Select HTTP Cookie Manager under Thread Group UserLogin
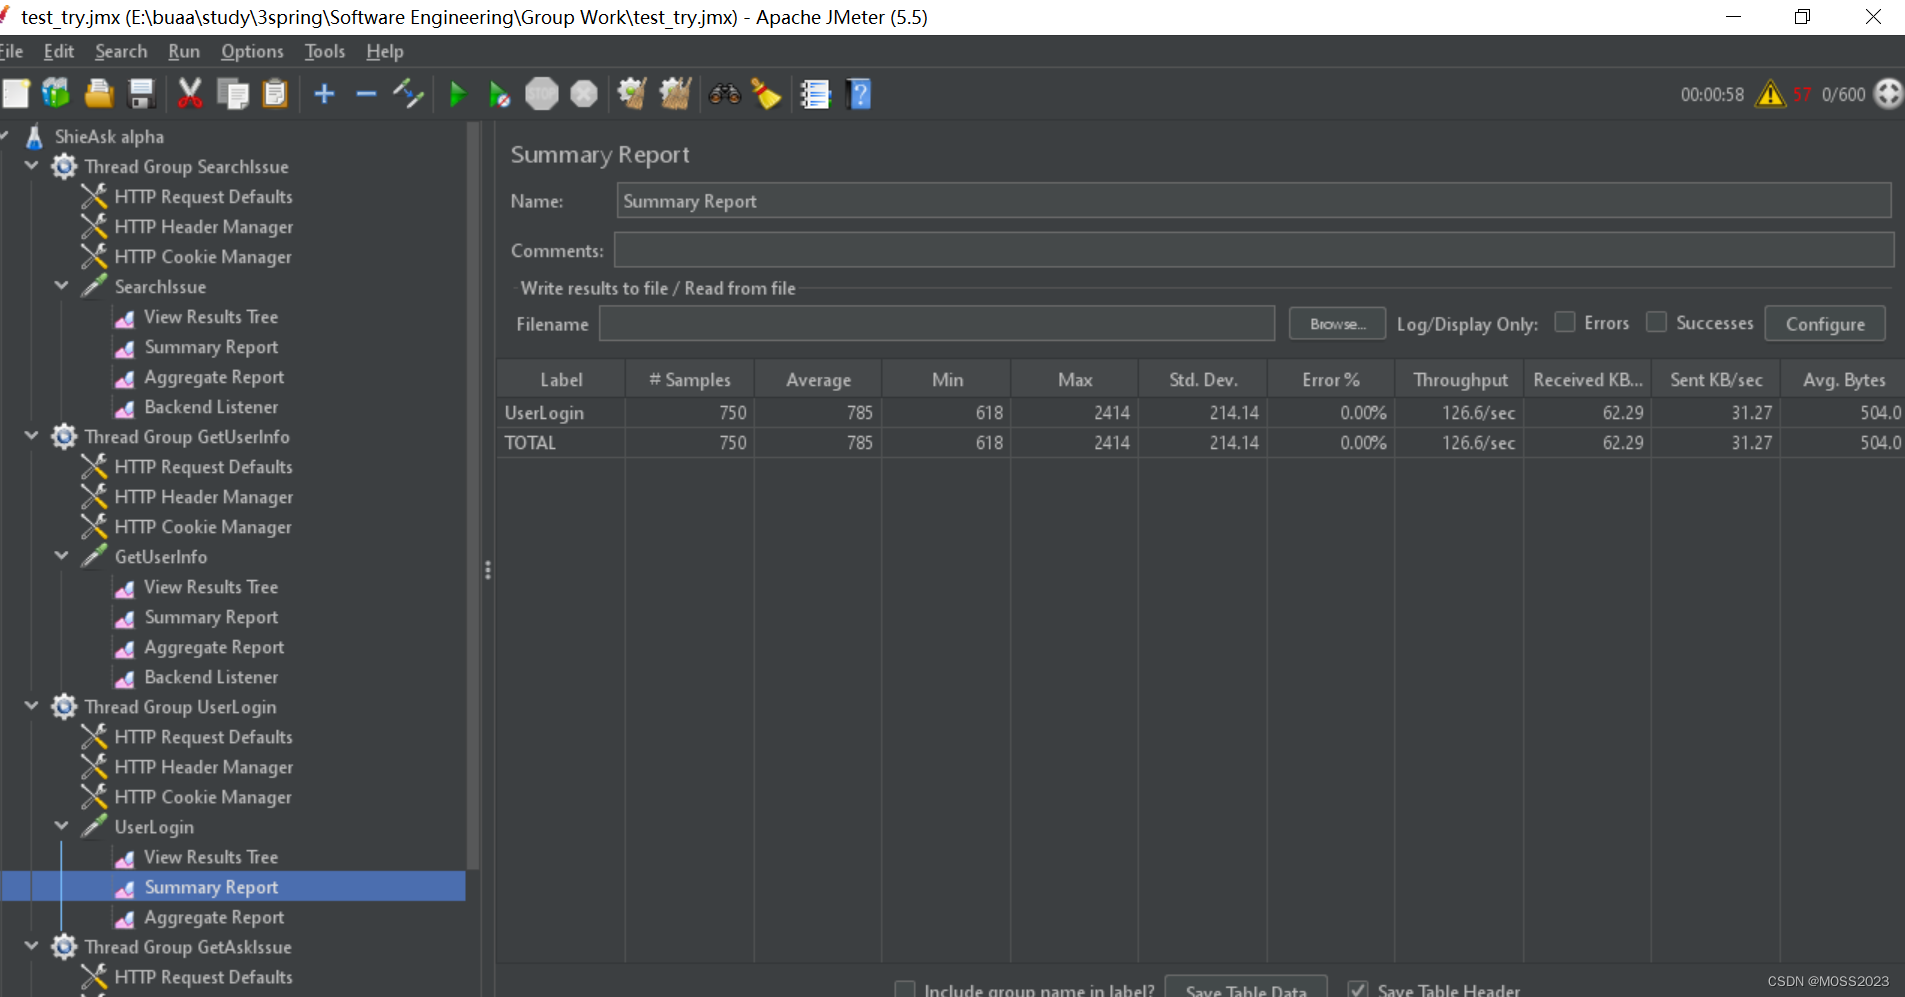Viewport: 1905px width, 997px height. point(203,797)
